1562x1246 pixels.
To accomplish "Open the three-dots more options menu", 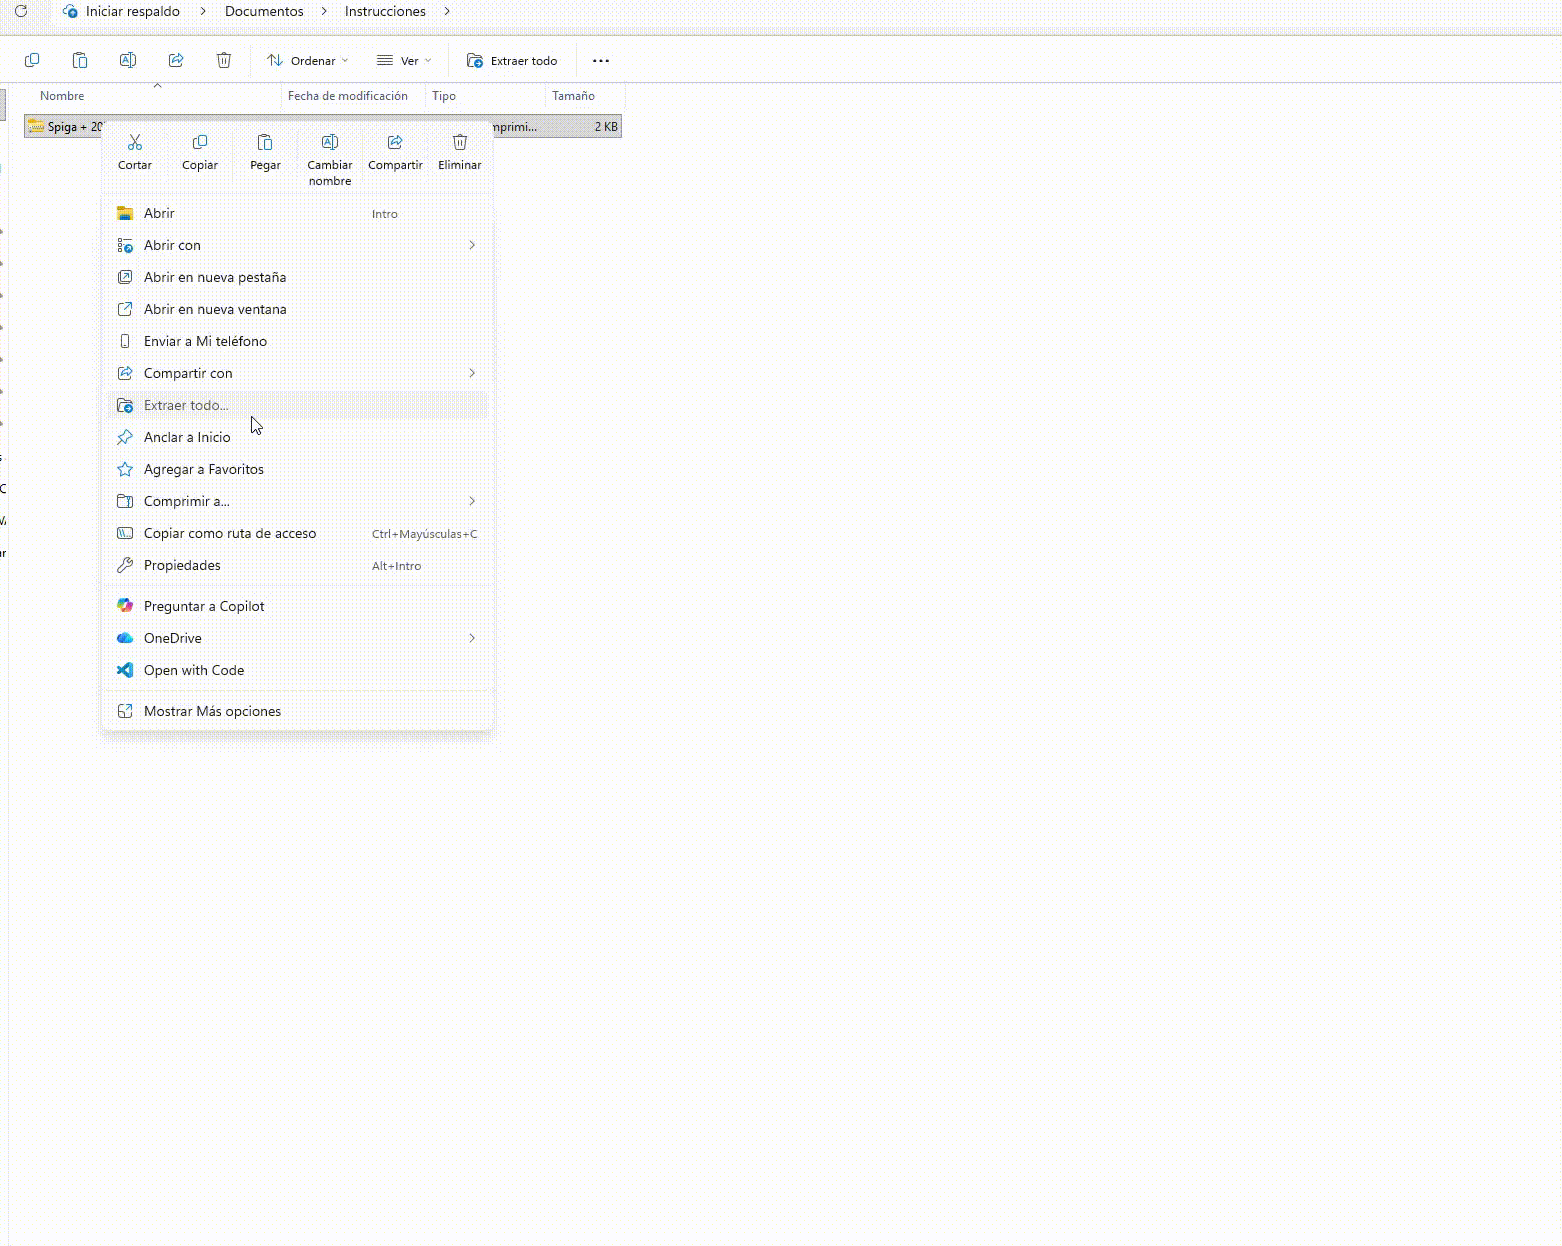I will (601, 61).
